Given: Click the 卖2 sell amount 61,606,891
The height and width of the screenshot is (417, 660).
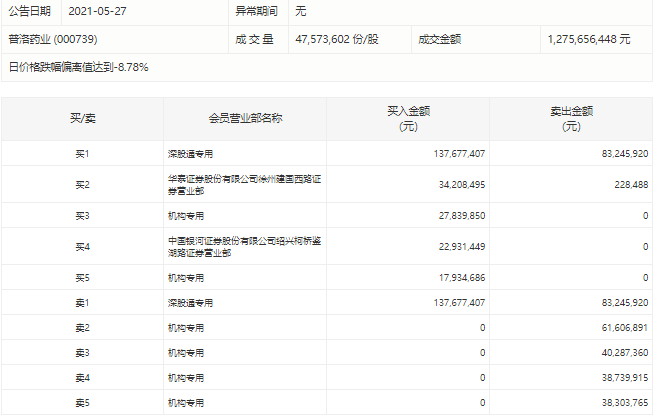Looking at the screenshot, I should coord(621,327).
